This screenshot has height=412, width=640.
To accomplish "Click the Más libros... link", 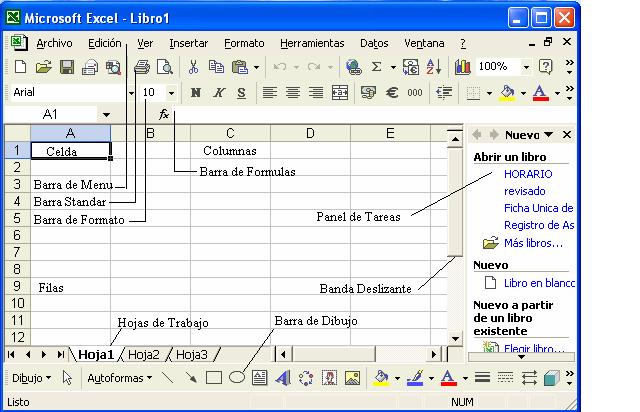I will coord(533,243).
